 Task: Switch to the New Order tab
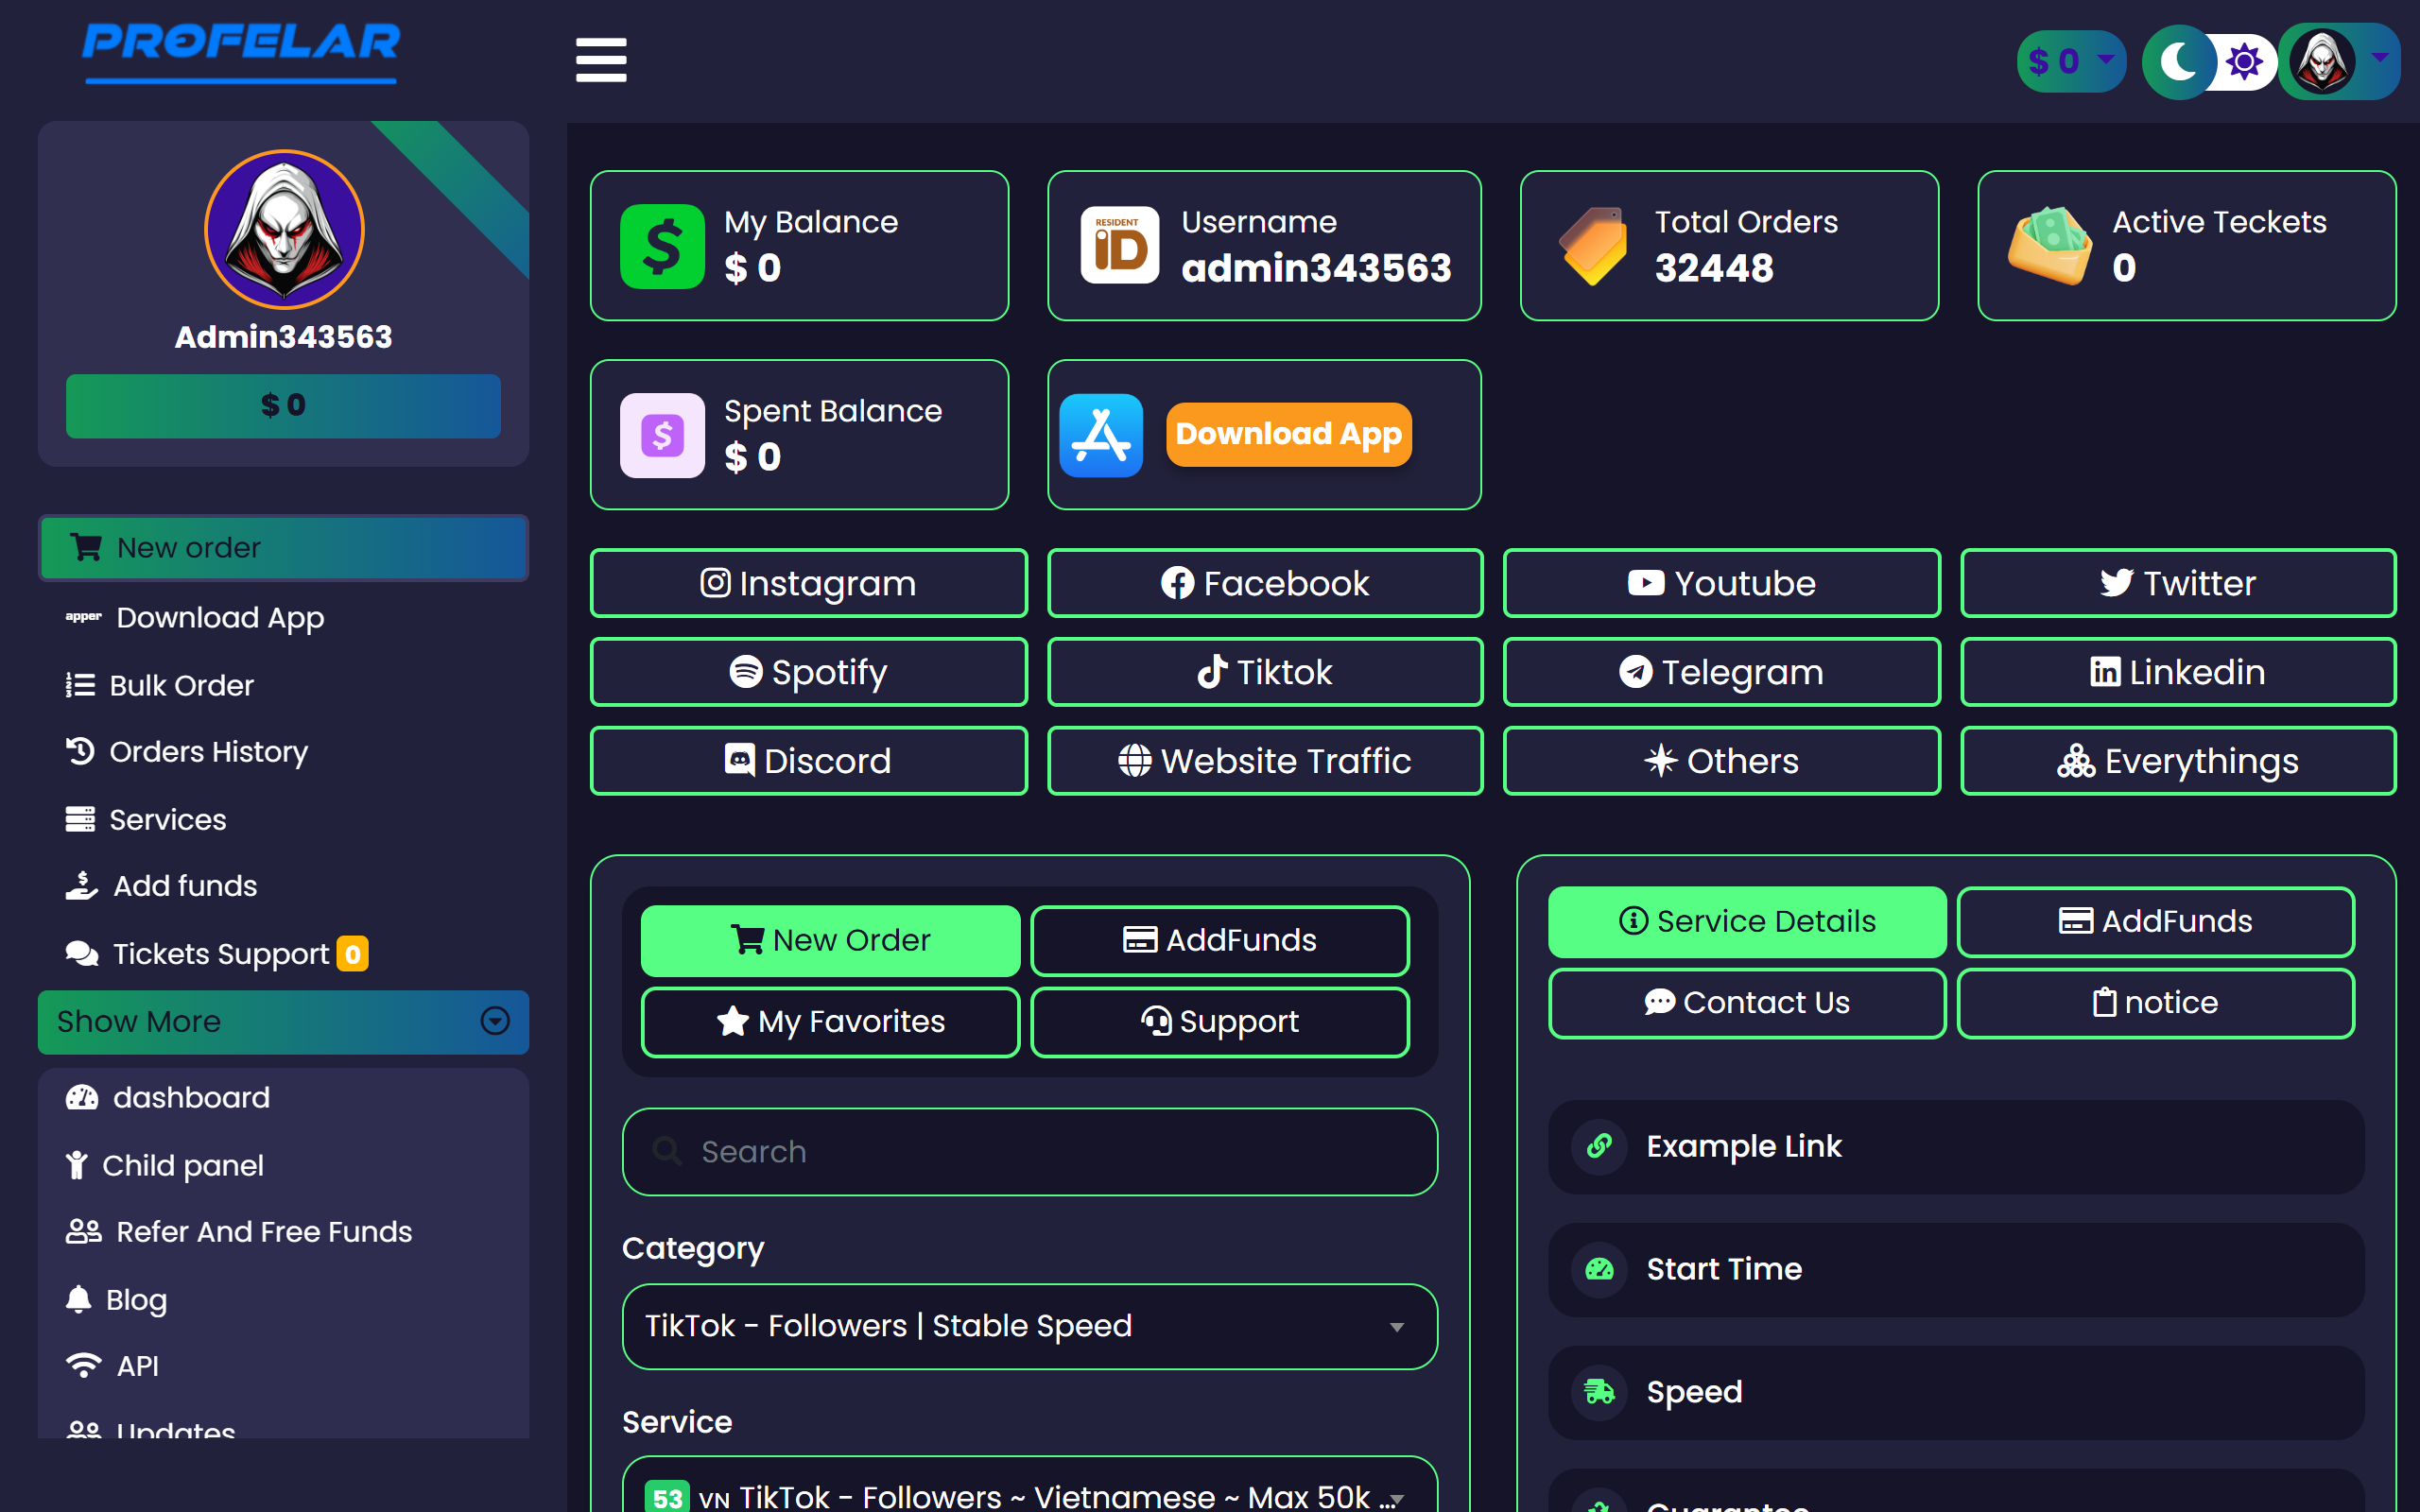tap(830, 940)
